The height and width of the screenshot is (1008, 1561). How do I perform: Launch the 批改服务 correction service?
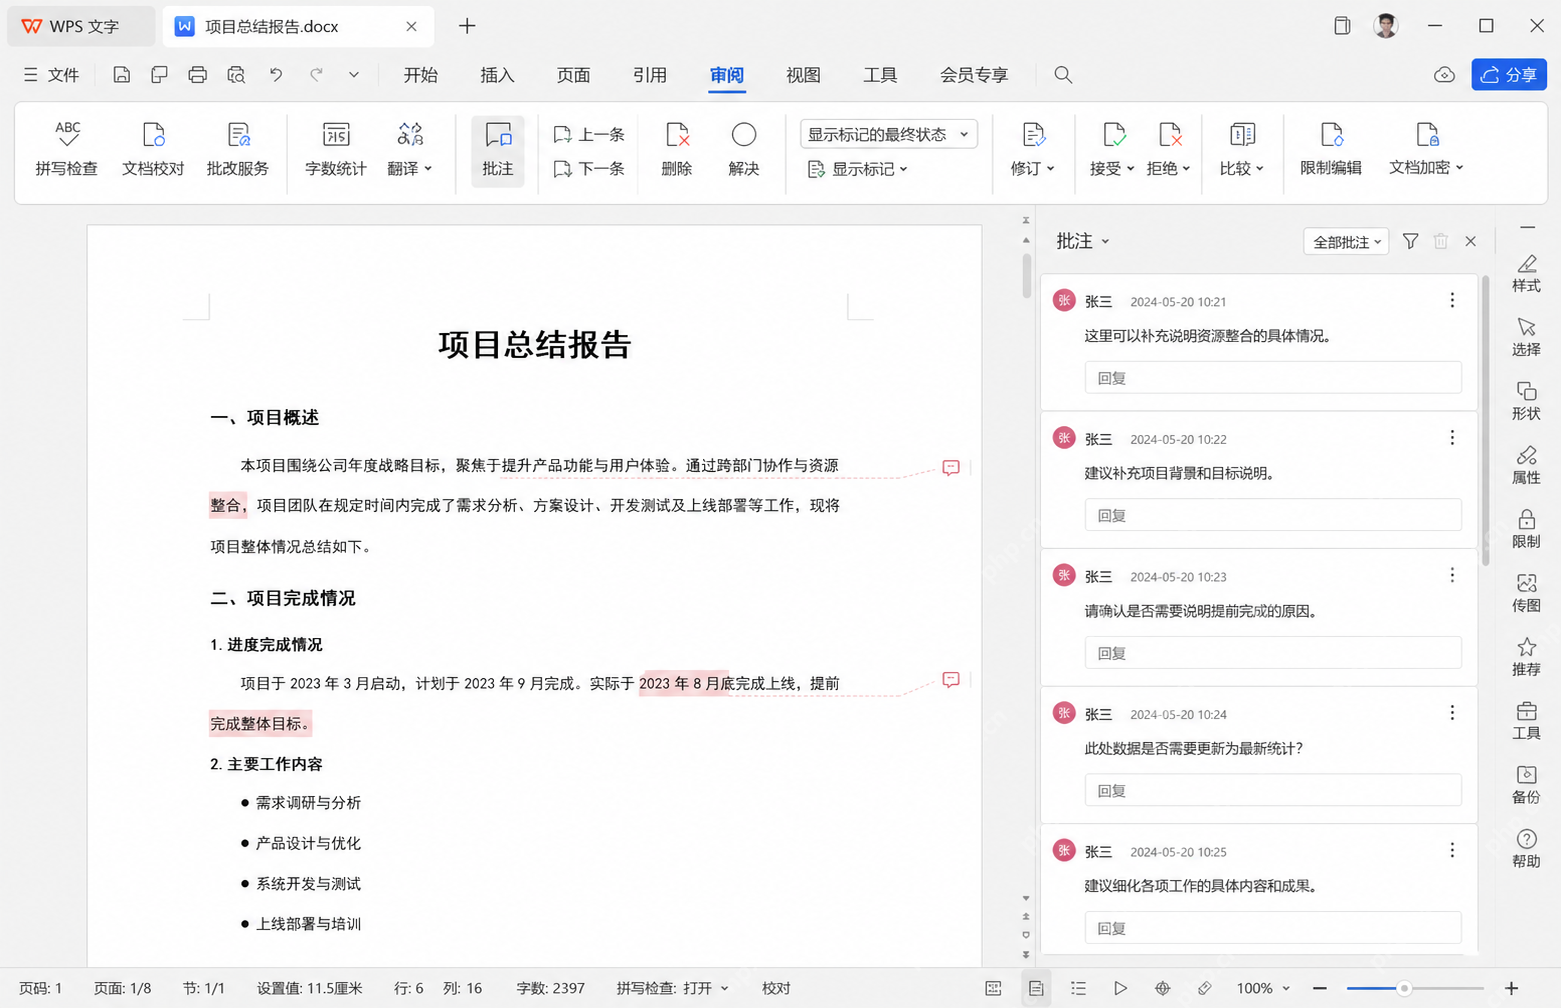pos(238,149)
